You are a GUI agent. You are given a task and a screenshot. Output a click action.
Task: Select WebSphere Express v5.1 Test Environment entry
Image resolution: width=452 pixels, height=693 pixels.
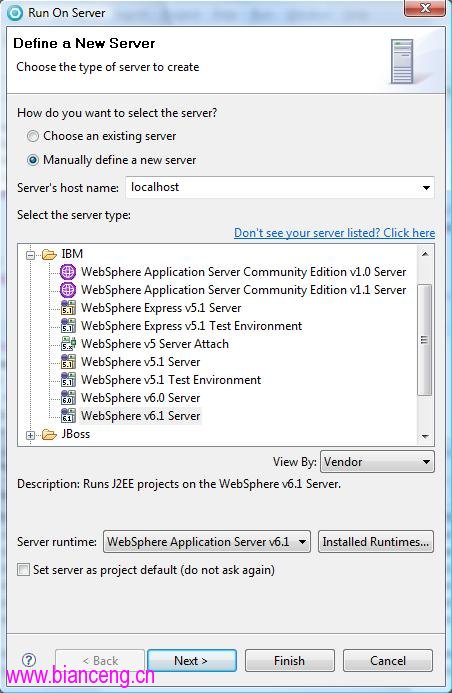pyautogui.click(x=191, y=326)
